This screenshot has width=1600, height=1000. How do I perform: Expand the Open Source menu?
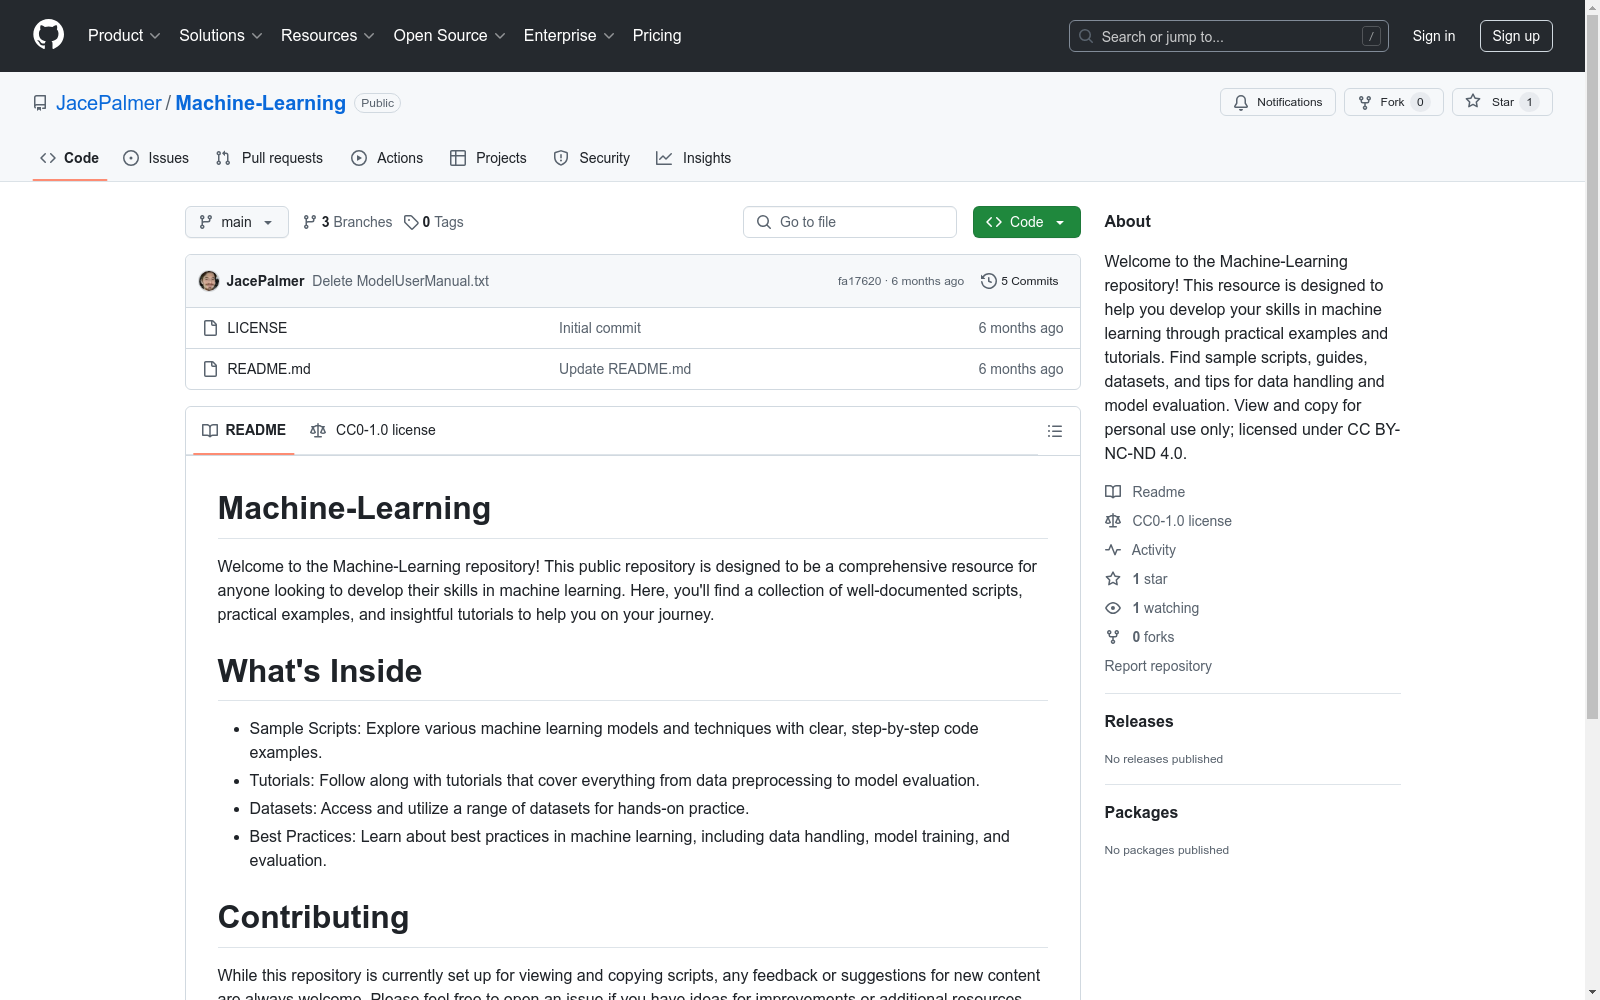pos(449,36)
